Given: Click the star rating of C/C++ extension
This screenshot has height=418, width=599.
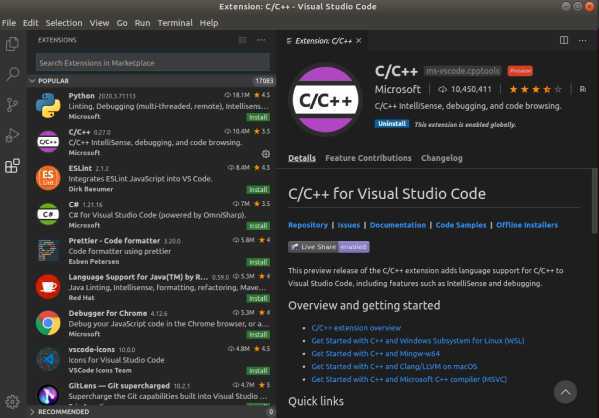Looking at the screenshot, I should point(535,89).
